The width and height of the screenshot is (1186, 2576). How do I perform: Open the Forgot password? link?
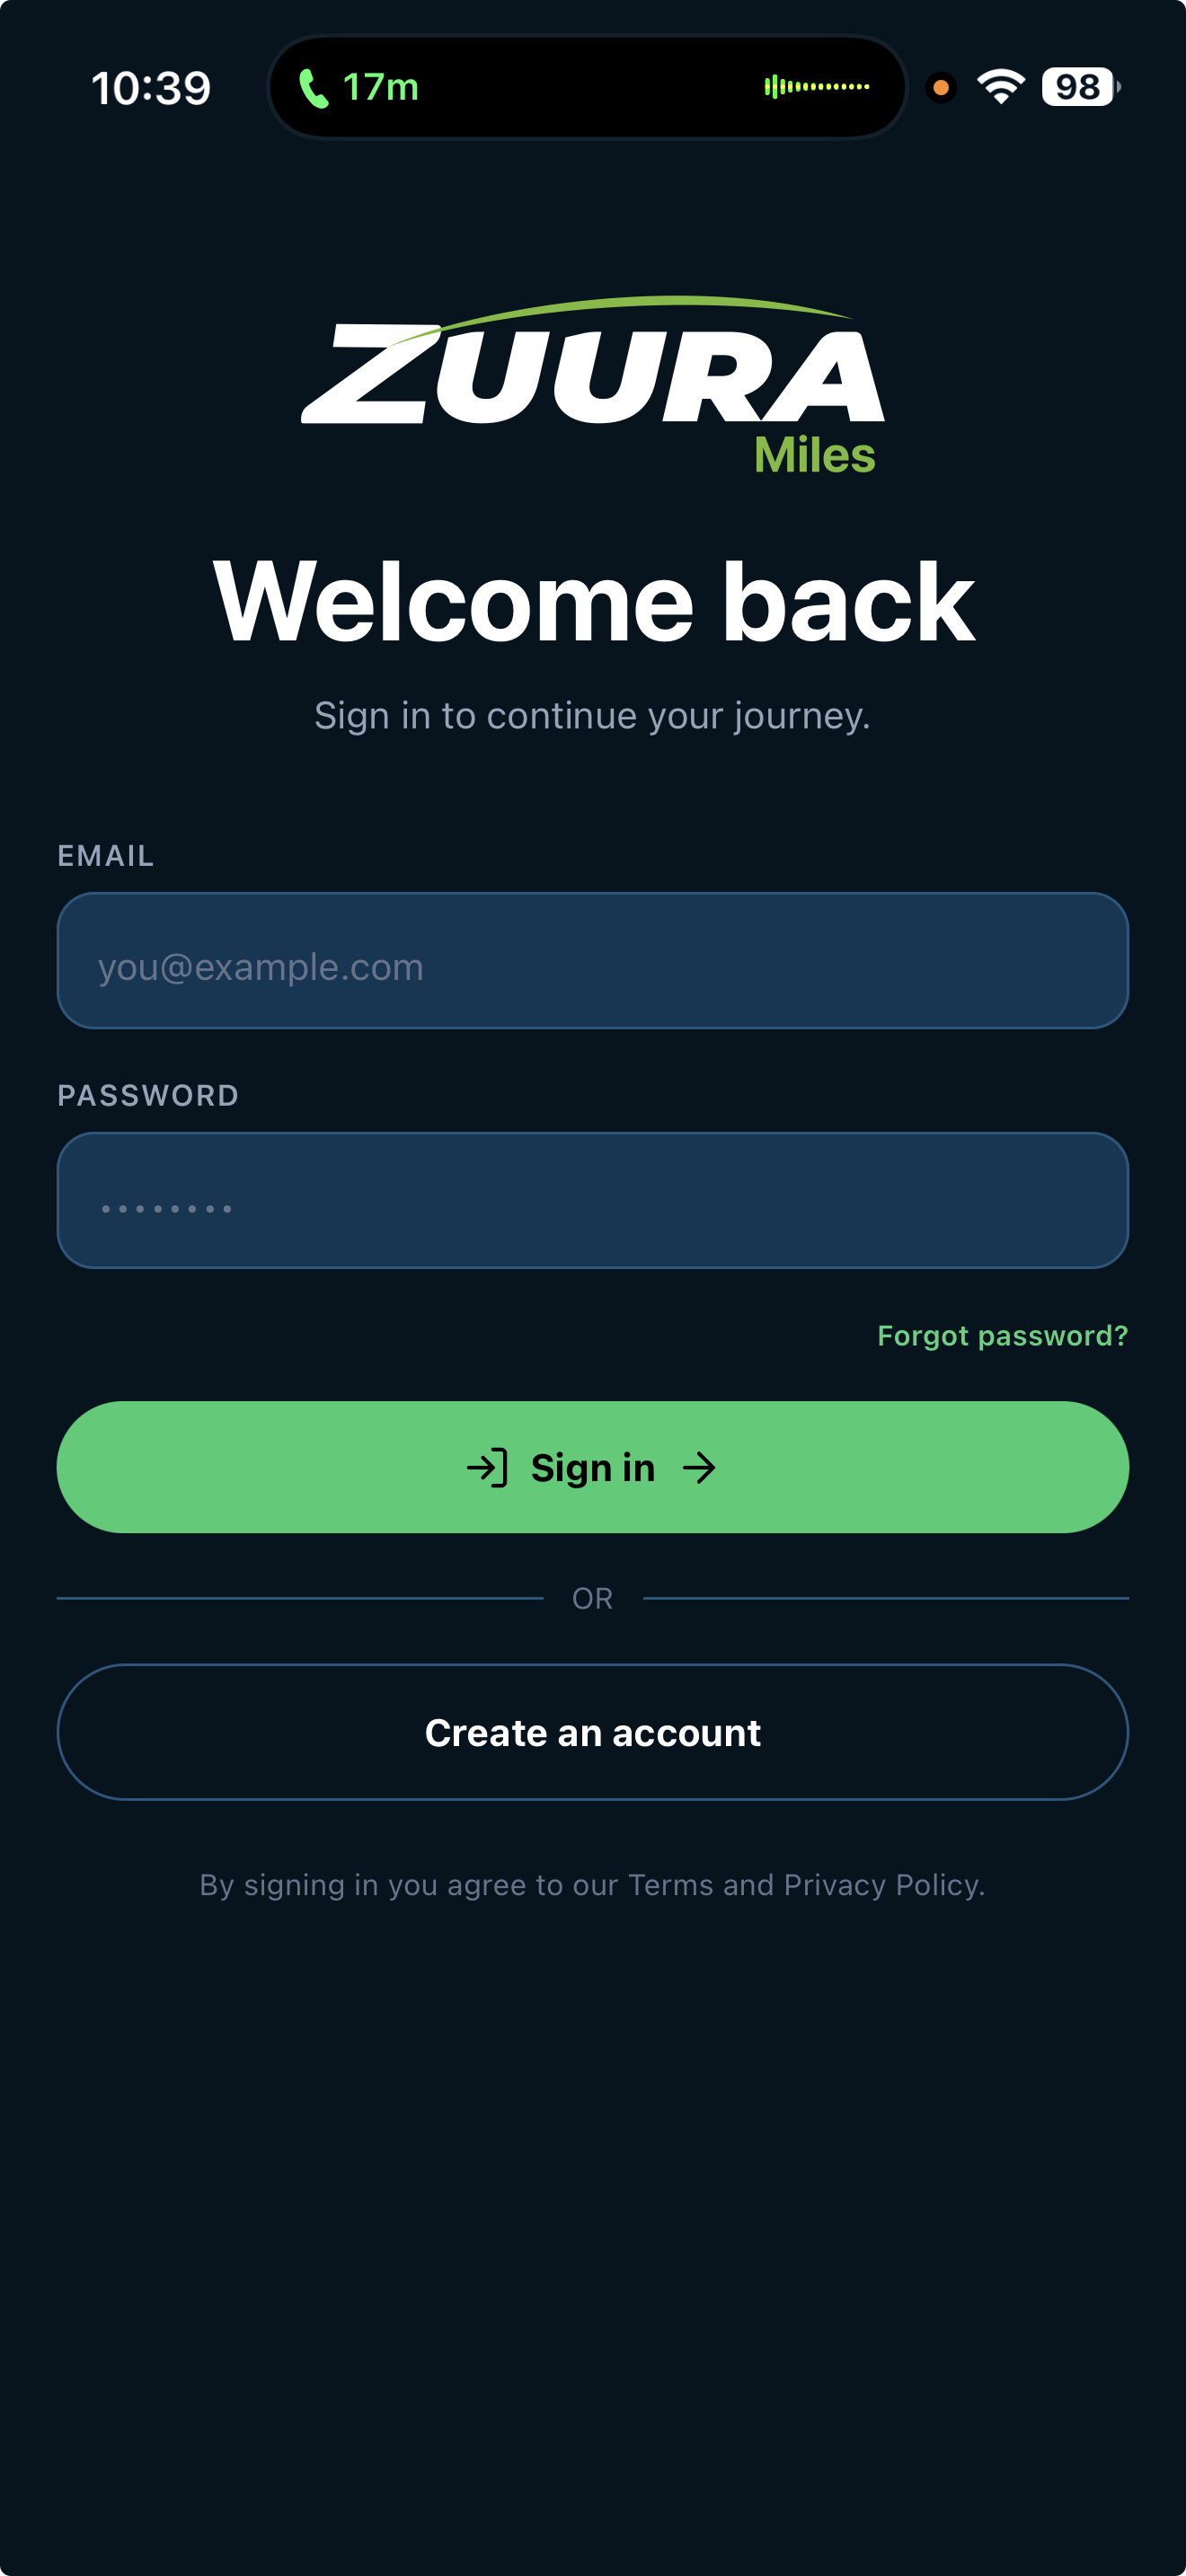click(1002, 1336)
